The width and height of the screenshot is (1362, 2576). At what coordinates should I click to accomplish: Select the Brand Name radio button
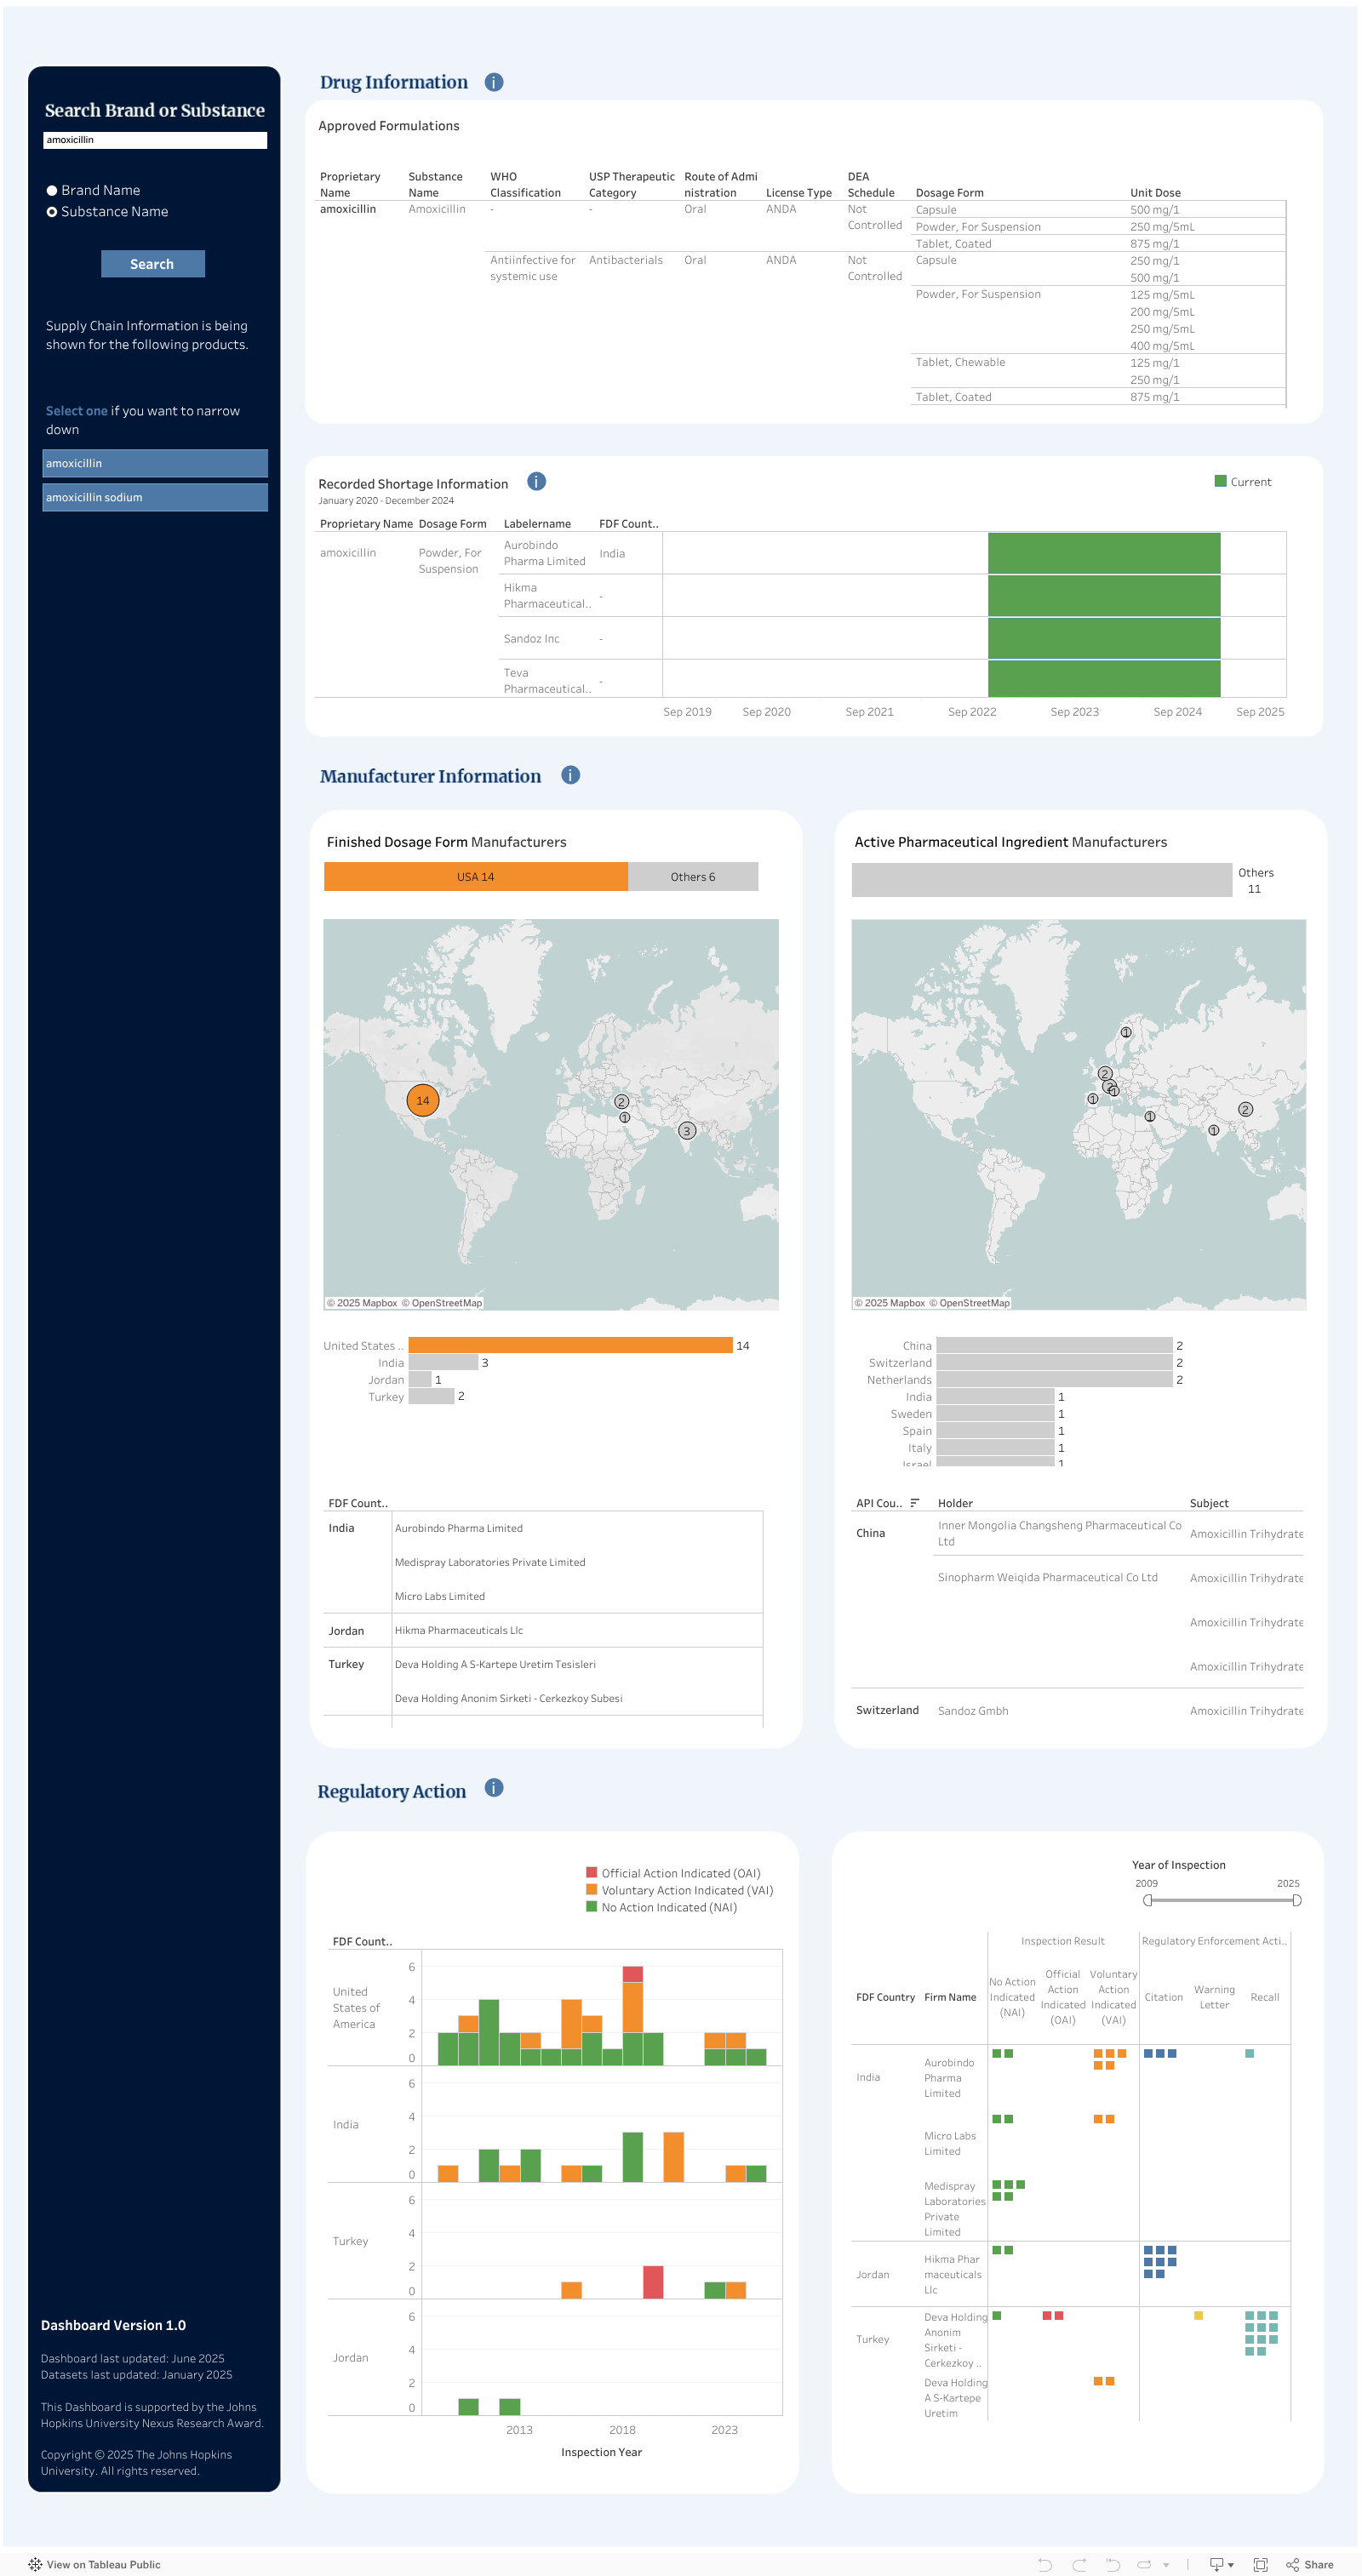(52, 191)
